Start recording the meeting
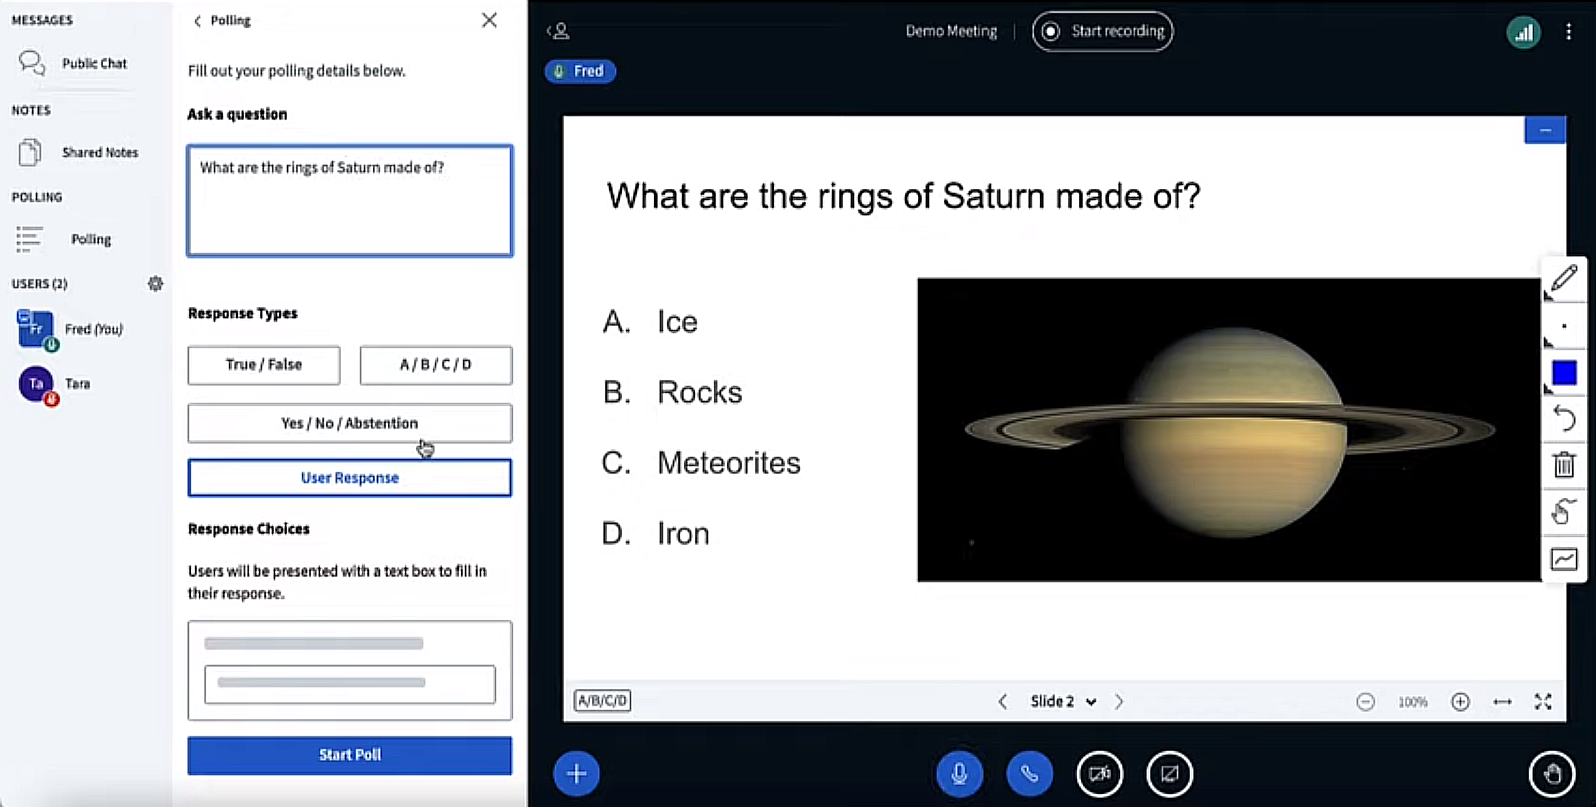This screenshot has height=807, width=1596. (x=1103, y=31)
